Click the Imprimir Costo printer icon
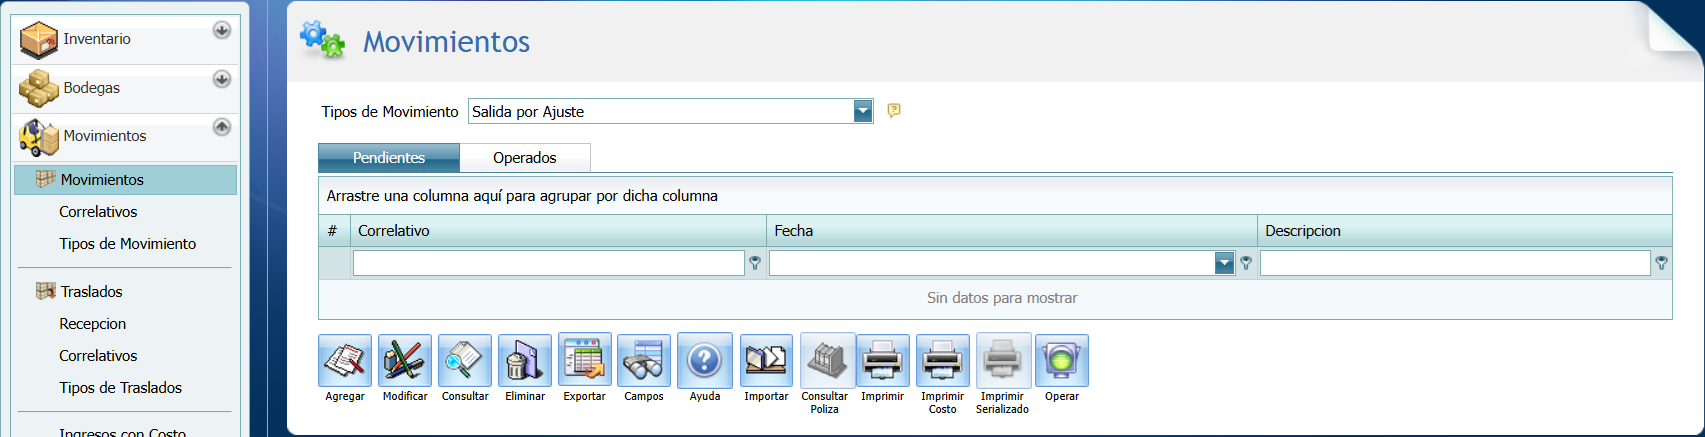This screenshot has height=437, width=1705. (x=943, y=361)
